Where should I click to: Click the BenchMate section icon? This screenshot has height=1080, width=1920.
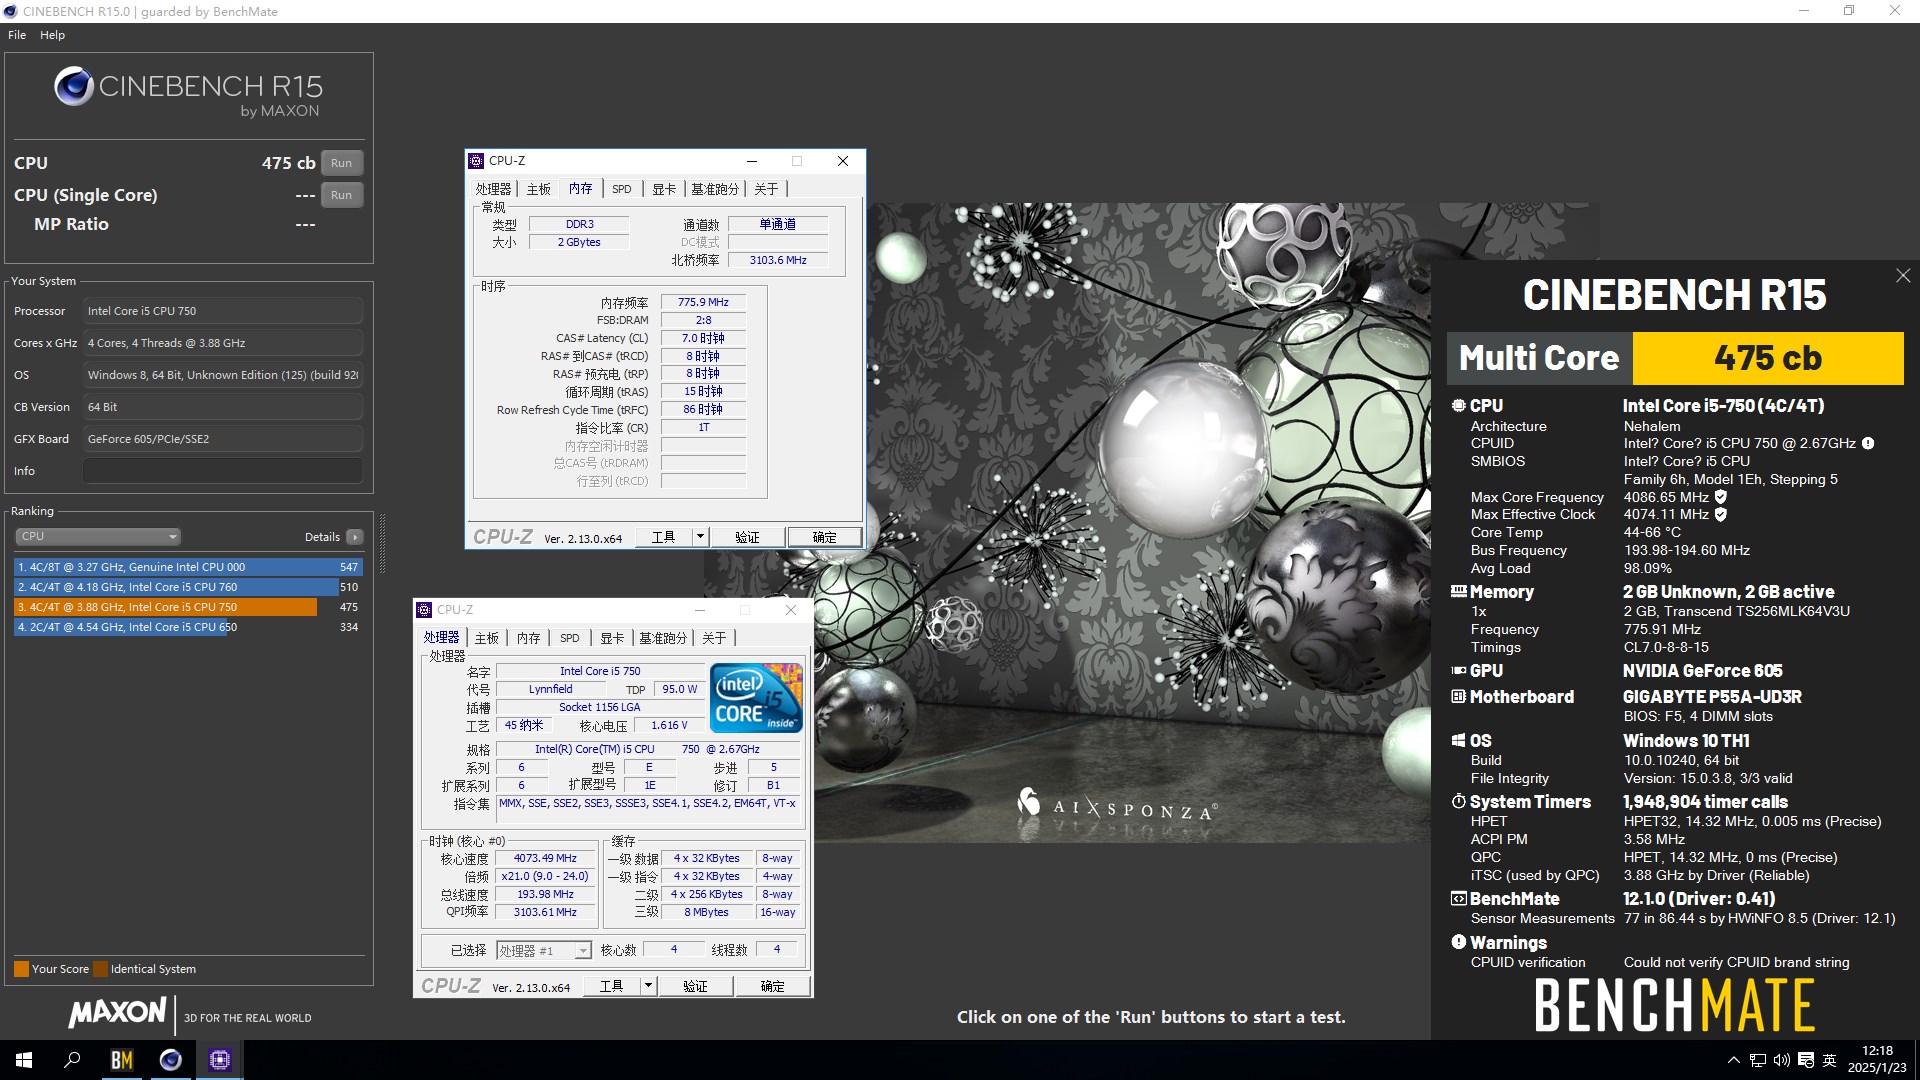(x=1458, y=899)
